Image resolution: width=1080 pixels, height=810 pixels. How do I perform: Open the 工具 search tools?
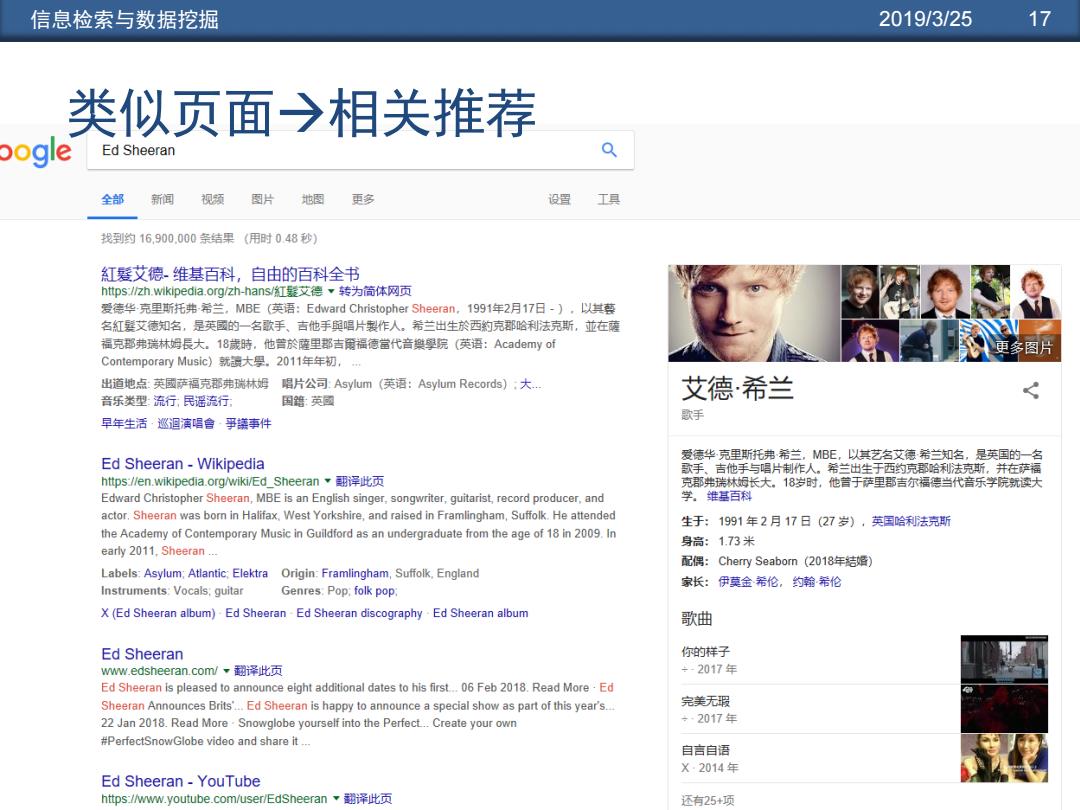pos(608,199)
